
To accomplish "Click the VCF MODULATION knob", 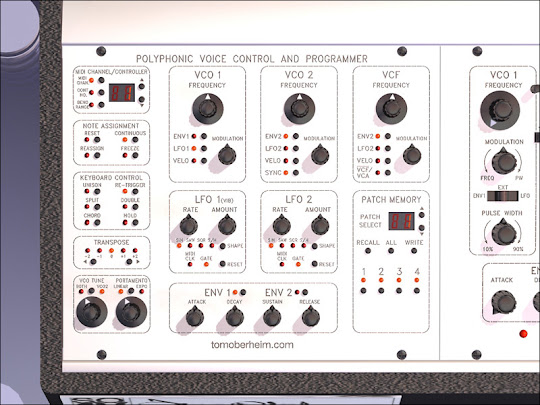I will [x=412, y=155].
